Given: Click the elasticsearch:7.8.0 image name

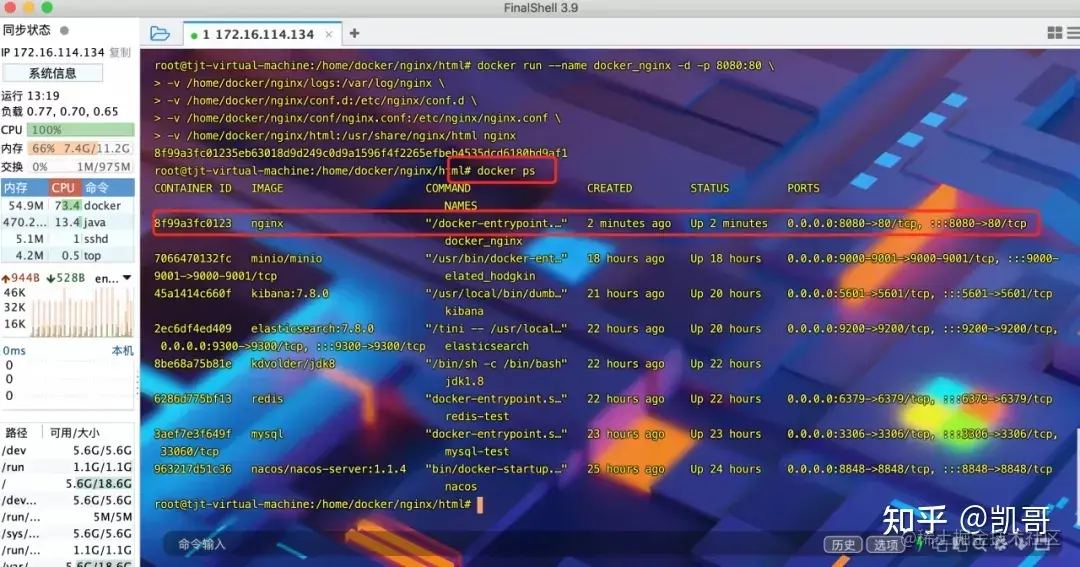Looking at the screenshot, I should coord(313,329).
